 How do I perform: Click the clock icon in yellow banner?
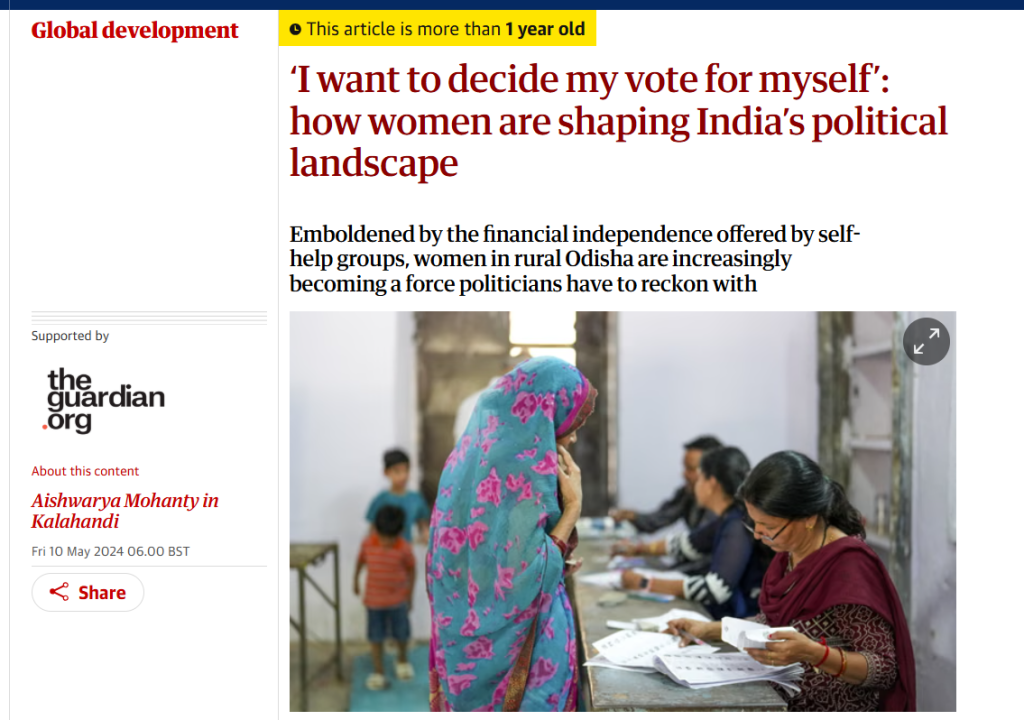pos(295,30)
